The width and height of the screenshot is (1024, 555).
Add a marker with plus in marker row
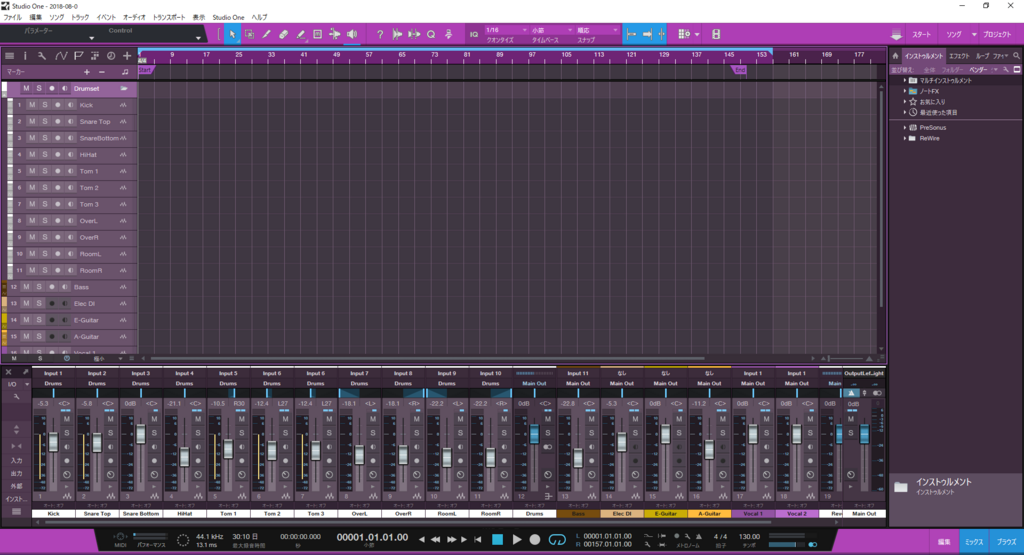[x=86, y=72]
